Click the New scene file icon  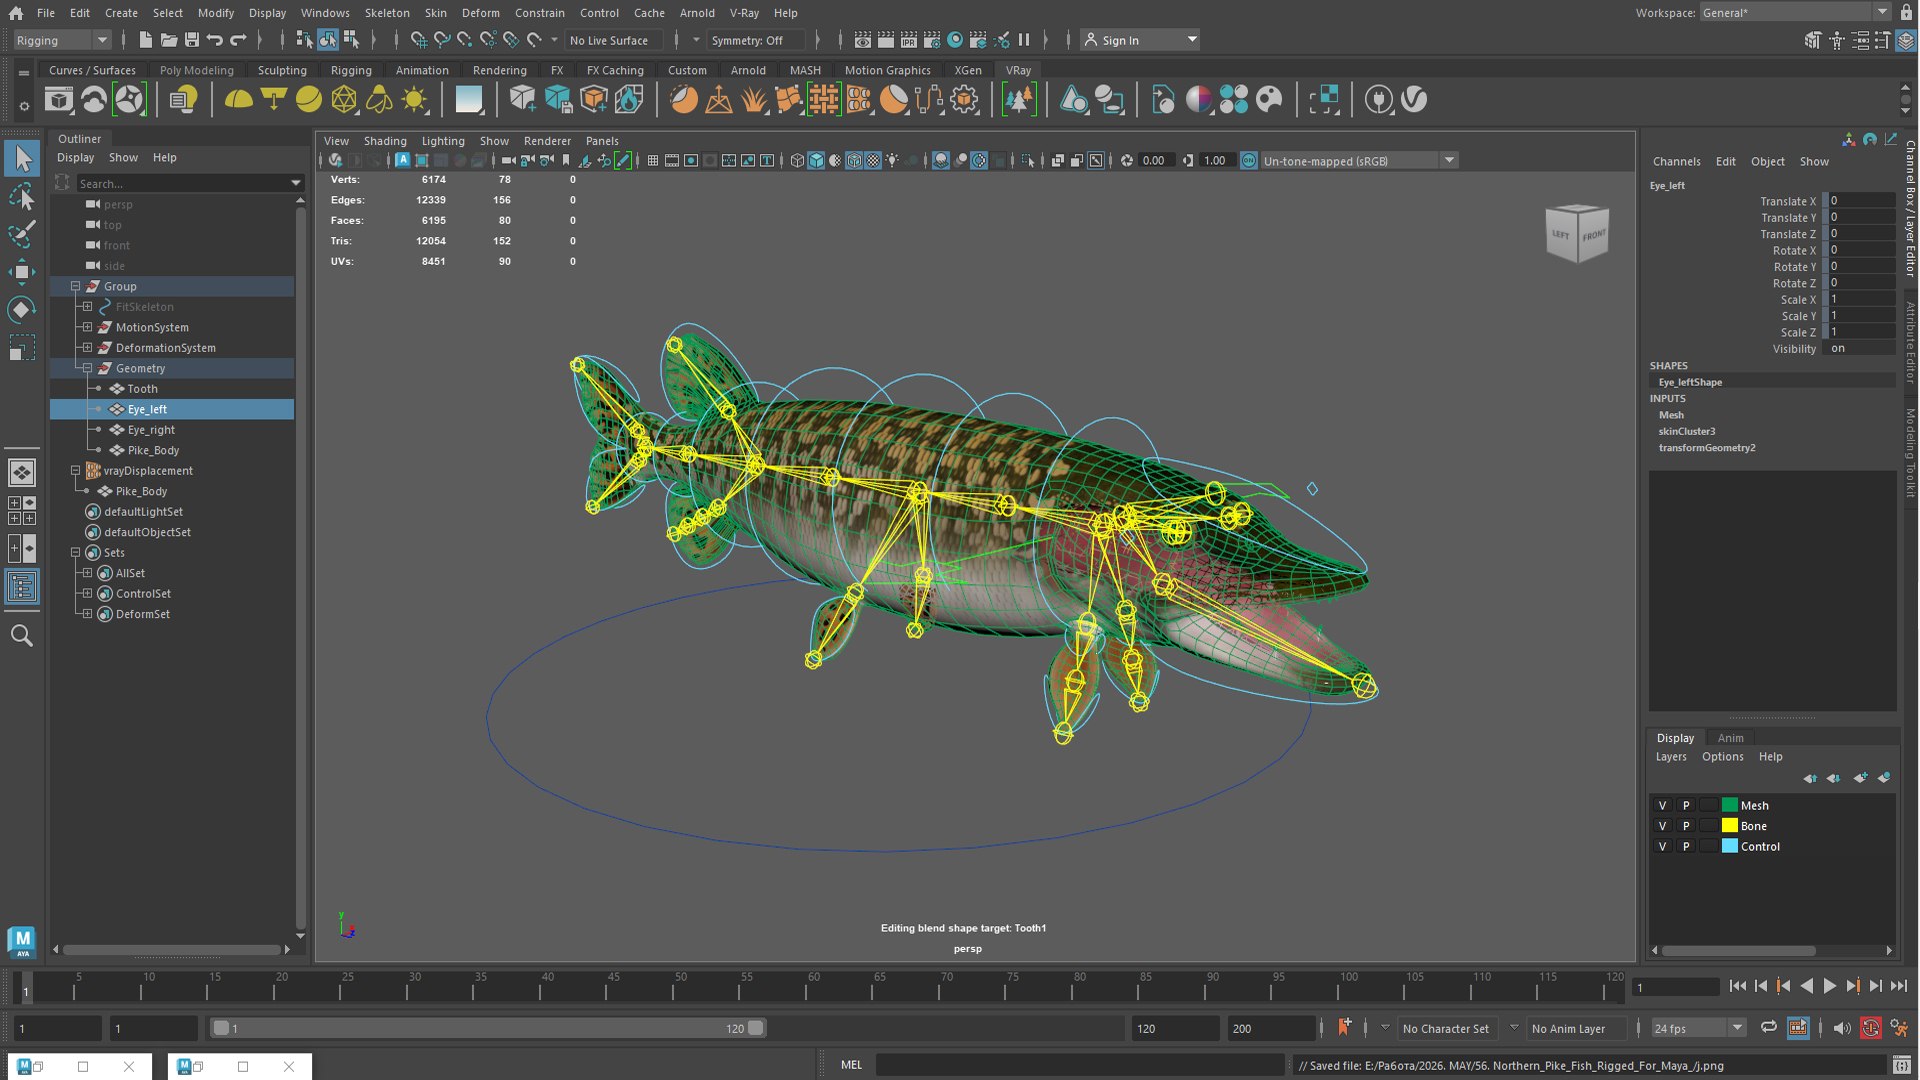146,40
